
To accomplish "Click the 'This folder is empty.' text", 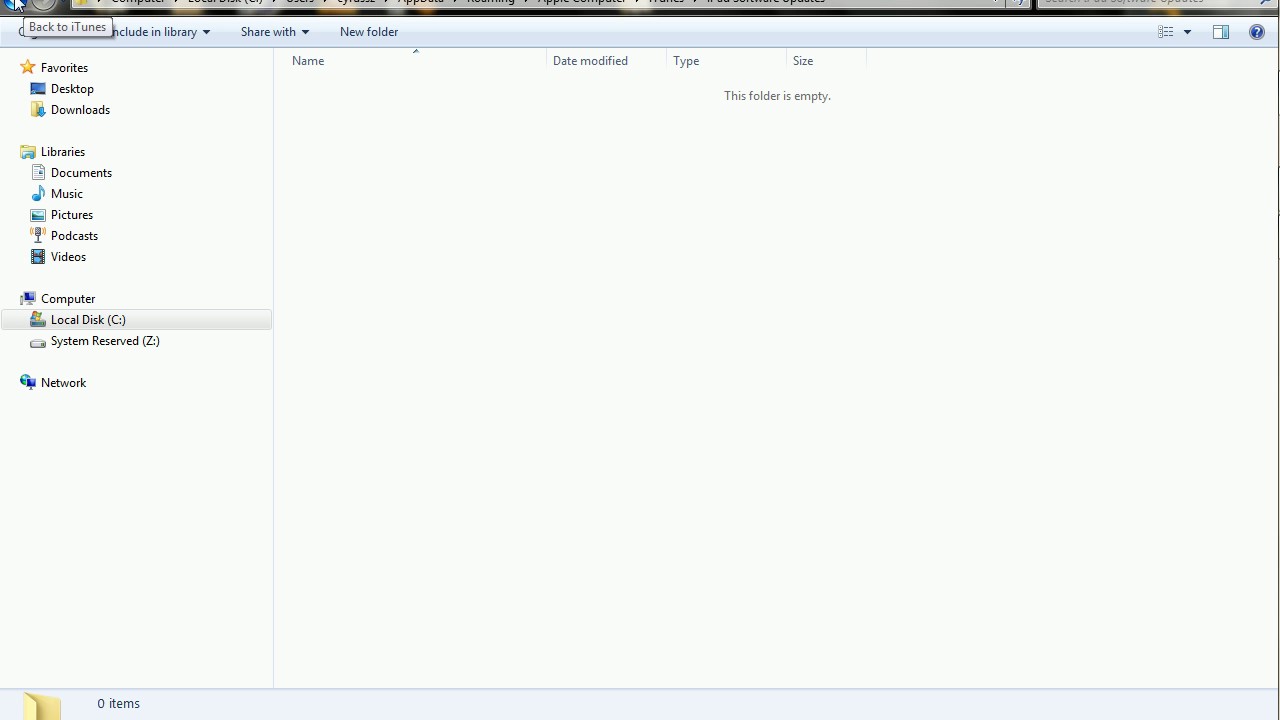I will click(777, 96).
